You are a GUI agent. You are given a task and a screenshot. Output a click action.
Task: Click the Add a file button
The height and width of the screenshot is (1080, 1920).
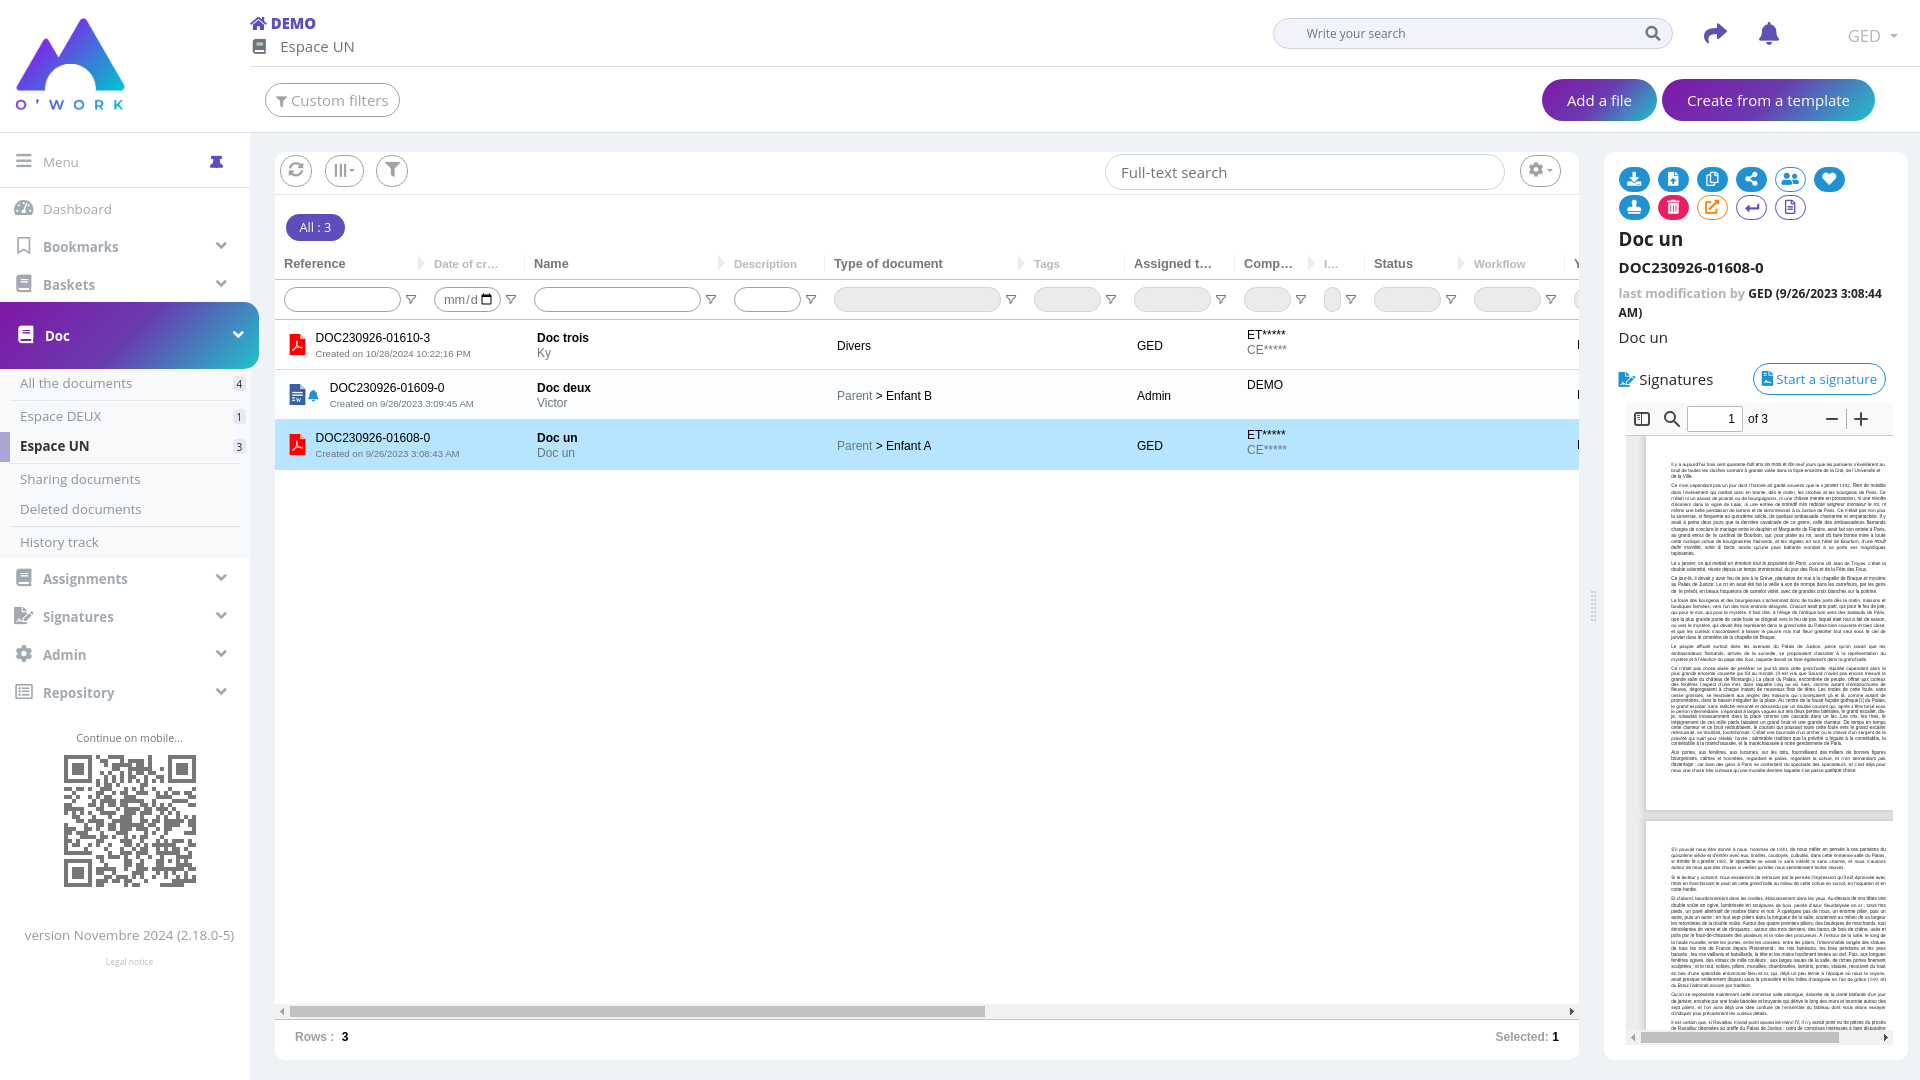tap(1599, 101)
